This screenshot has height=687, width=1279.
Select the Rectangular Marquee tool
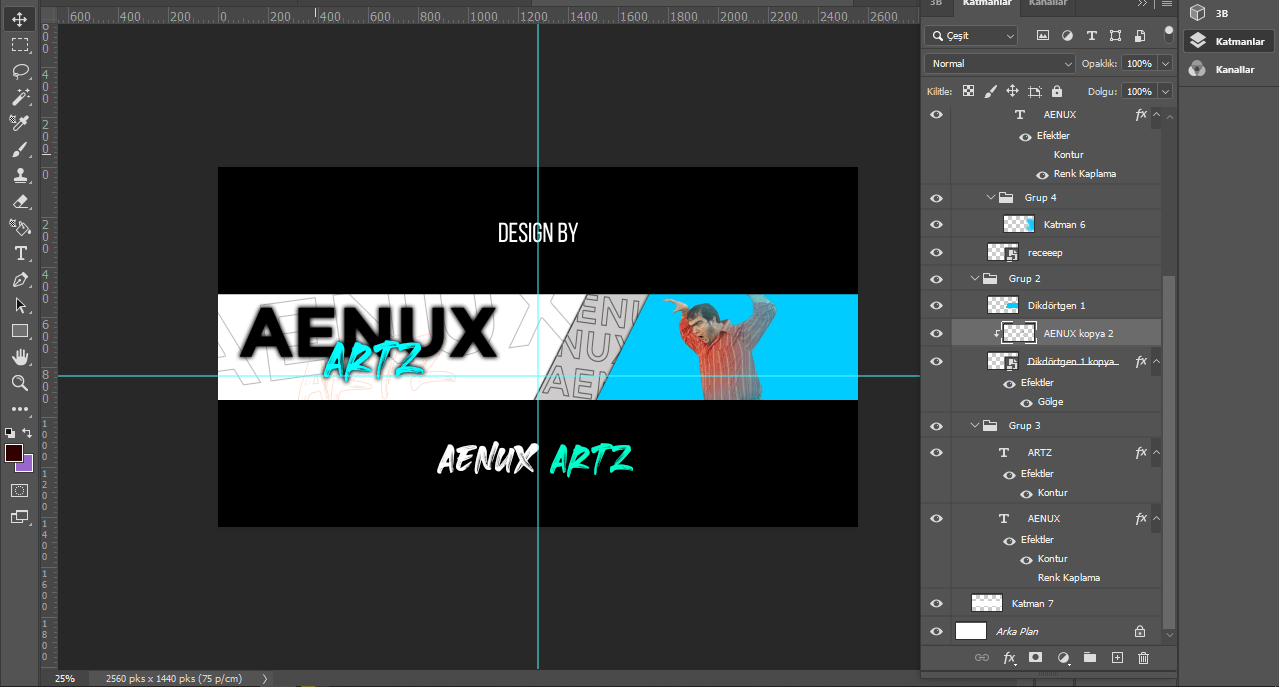pos(20,45)
